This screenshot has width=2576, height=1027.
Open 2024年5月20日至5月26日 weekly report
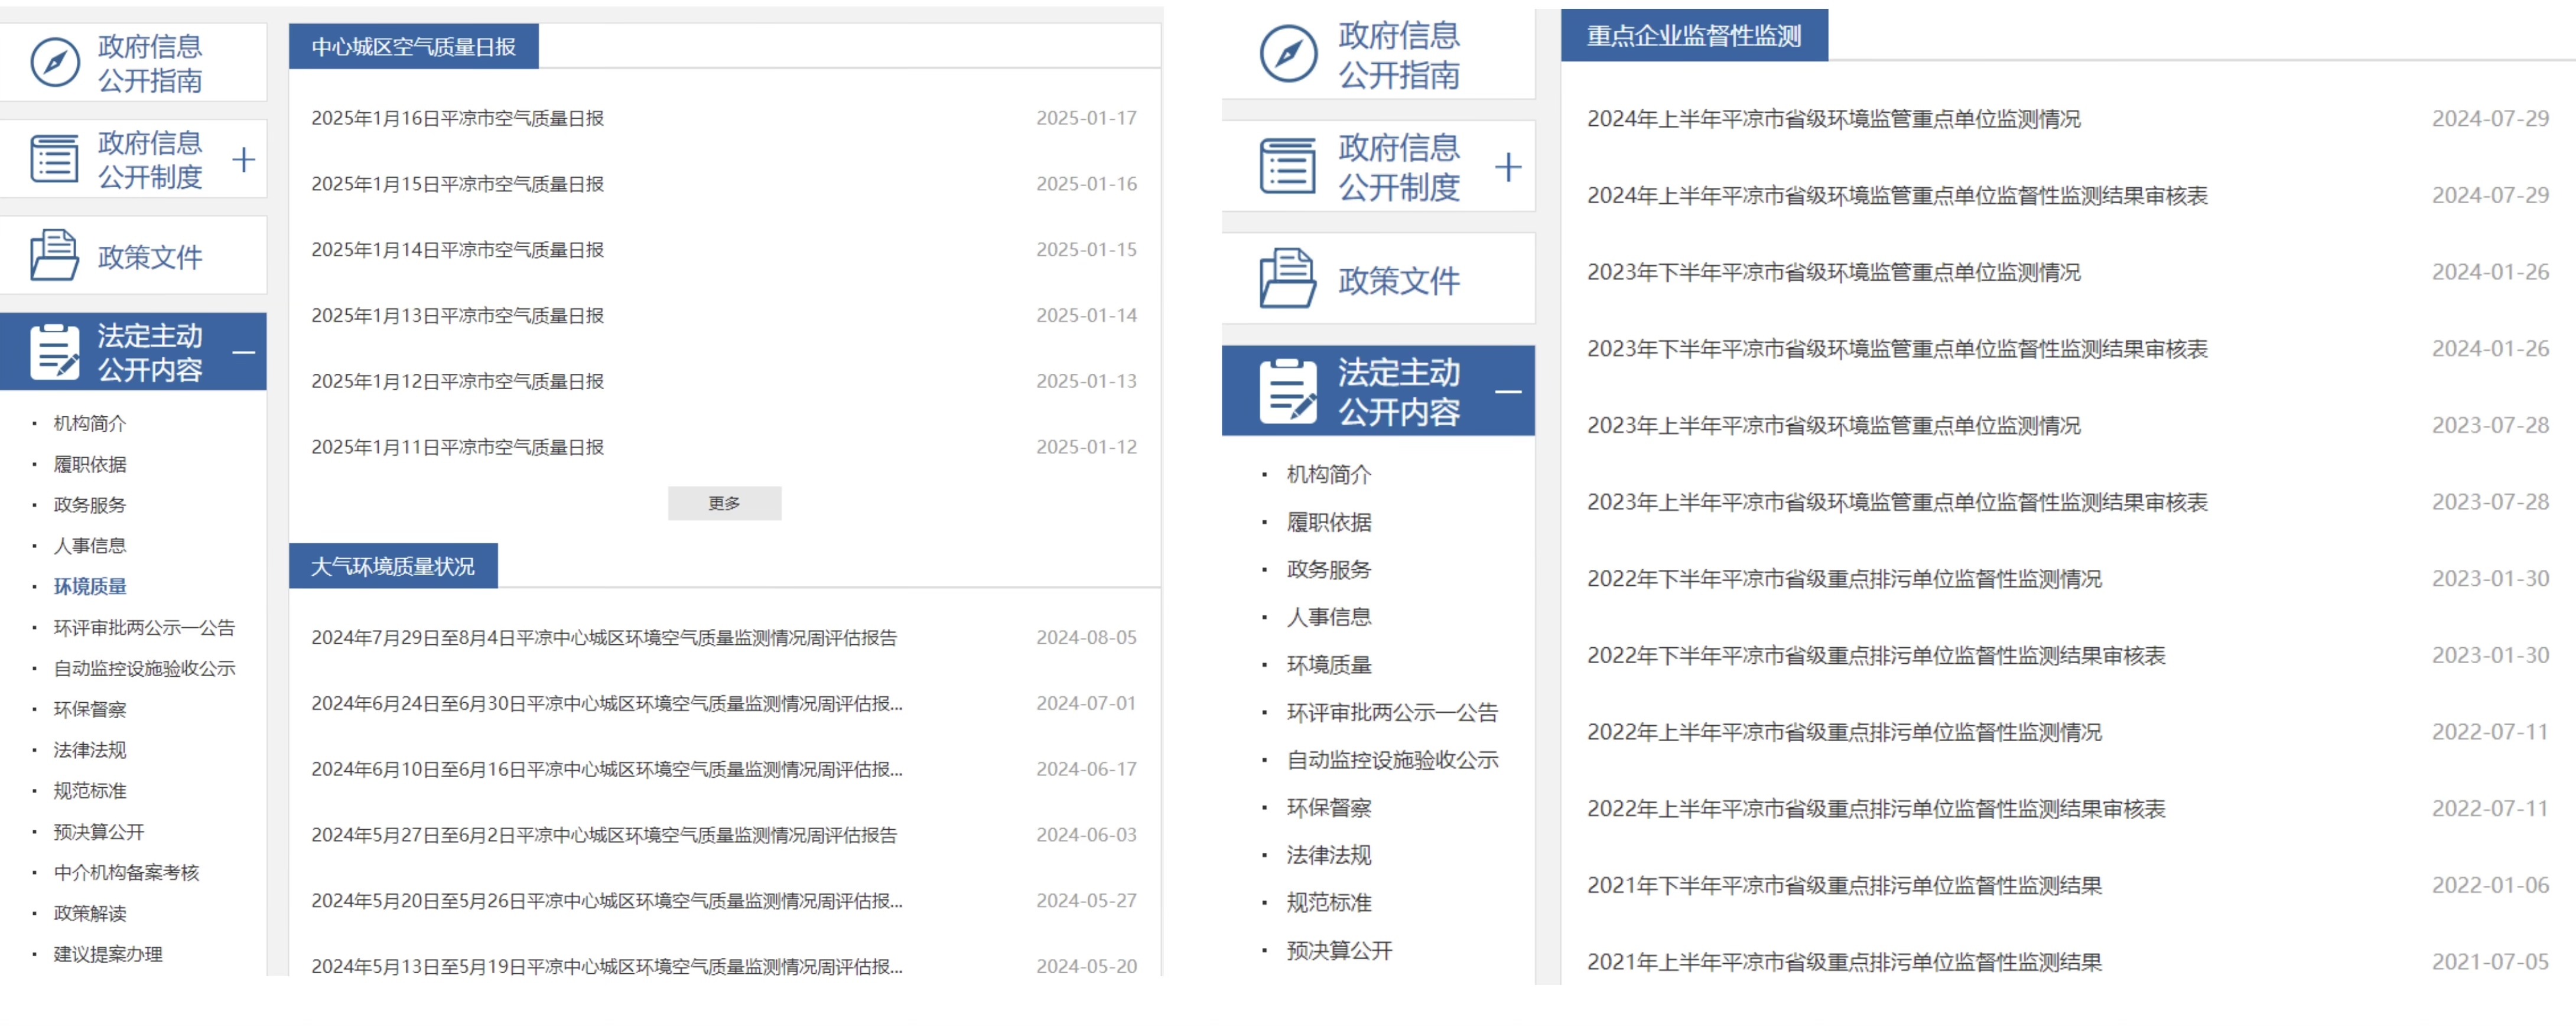(607, 901)
